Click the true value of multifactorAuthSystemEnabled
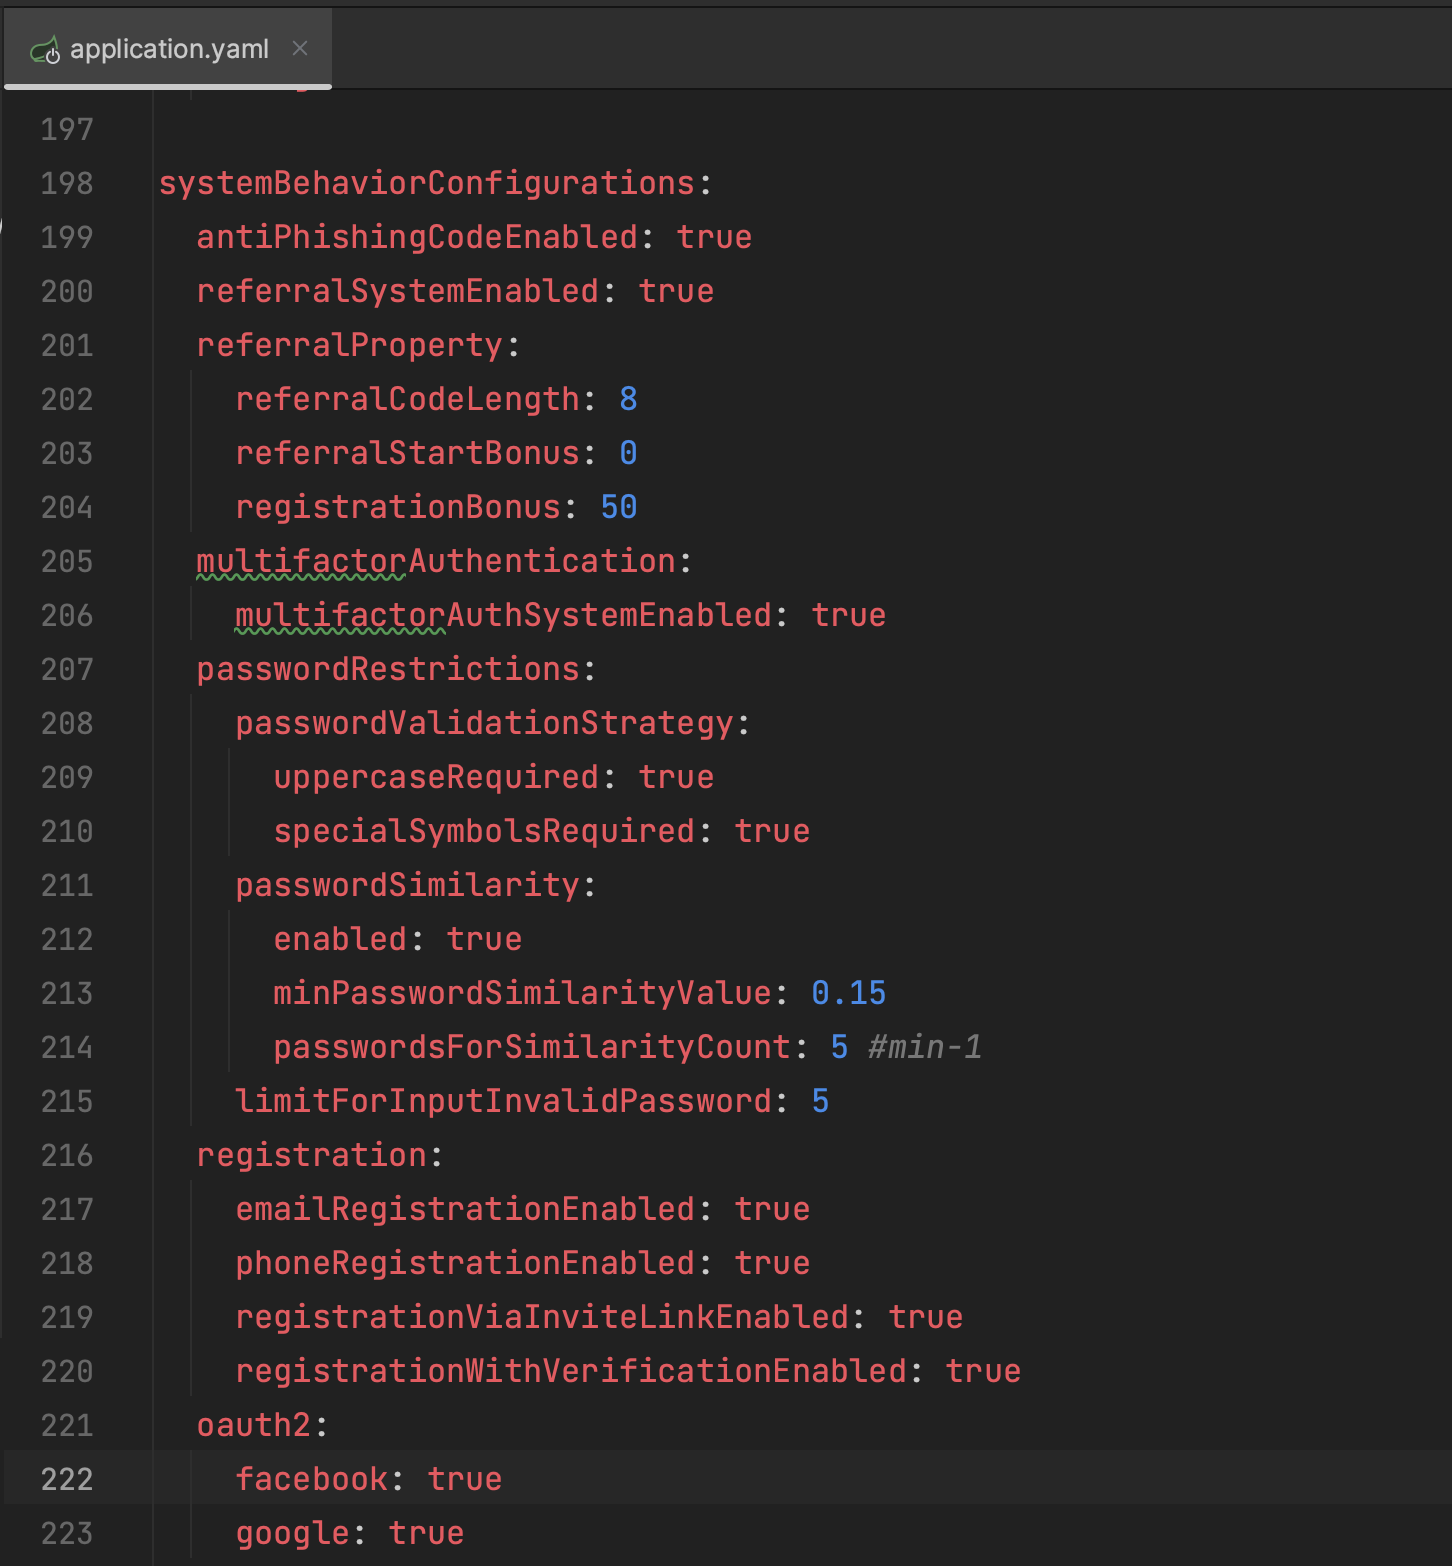Screen dimensions: 1452x1566 point(848,615)
